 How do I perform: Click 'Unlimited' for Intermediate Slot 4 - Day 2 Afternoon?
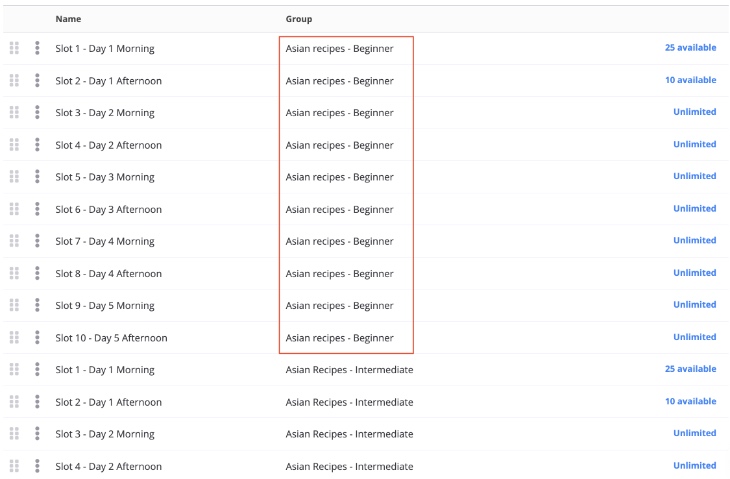click(695, 465)
